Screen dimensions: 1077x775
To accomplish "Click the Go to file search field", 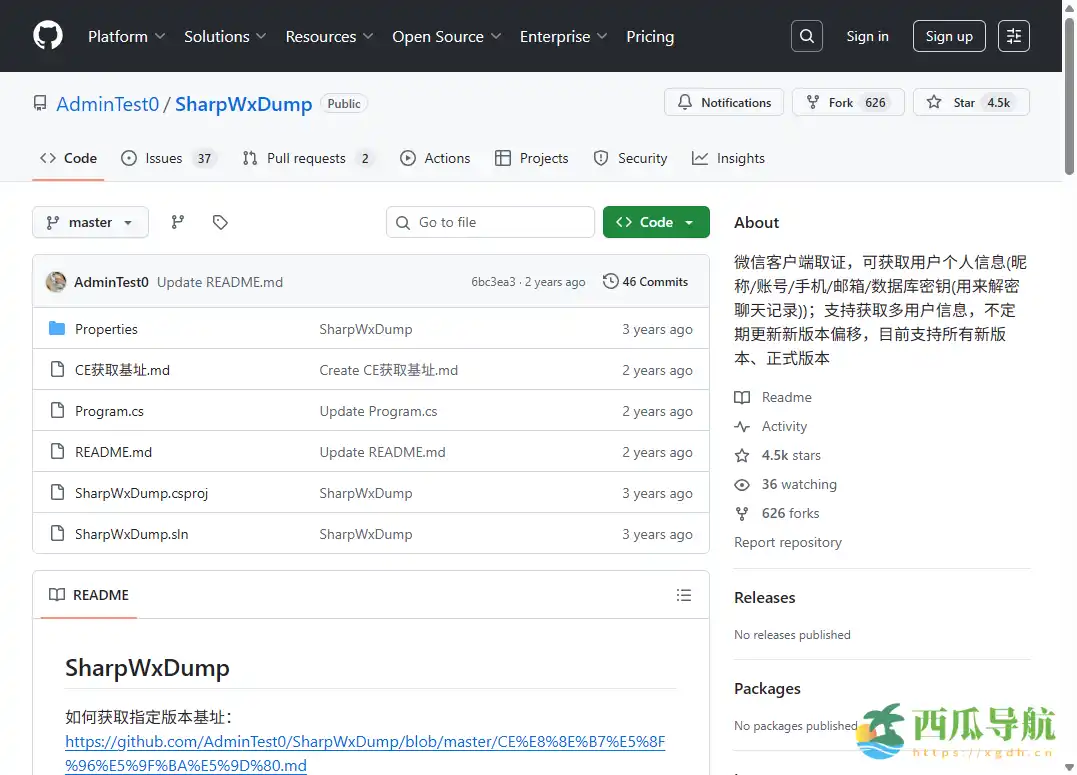I will [x=490, y=221].
